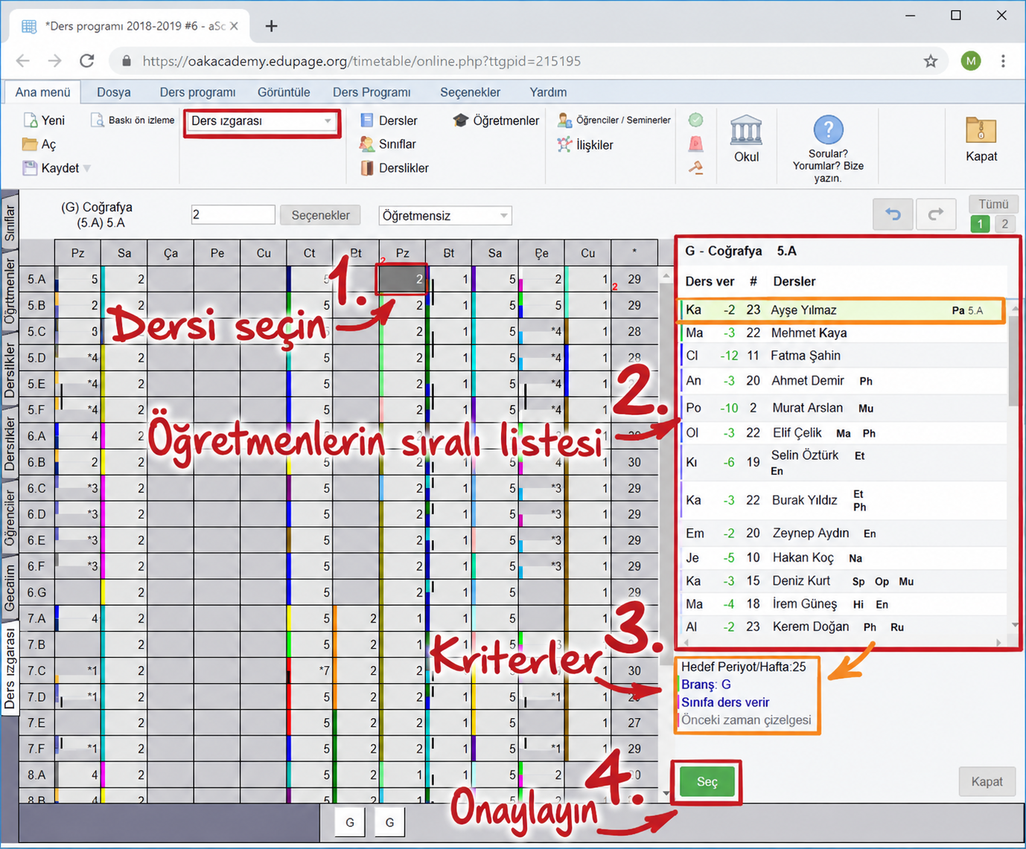Expand the Ders ızgarası dropdown
This screenshot has width=1026, height=849.
point(262,121)
